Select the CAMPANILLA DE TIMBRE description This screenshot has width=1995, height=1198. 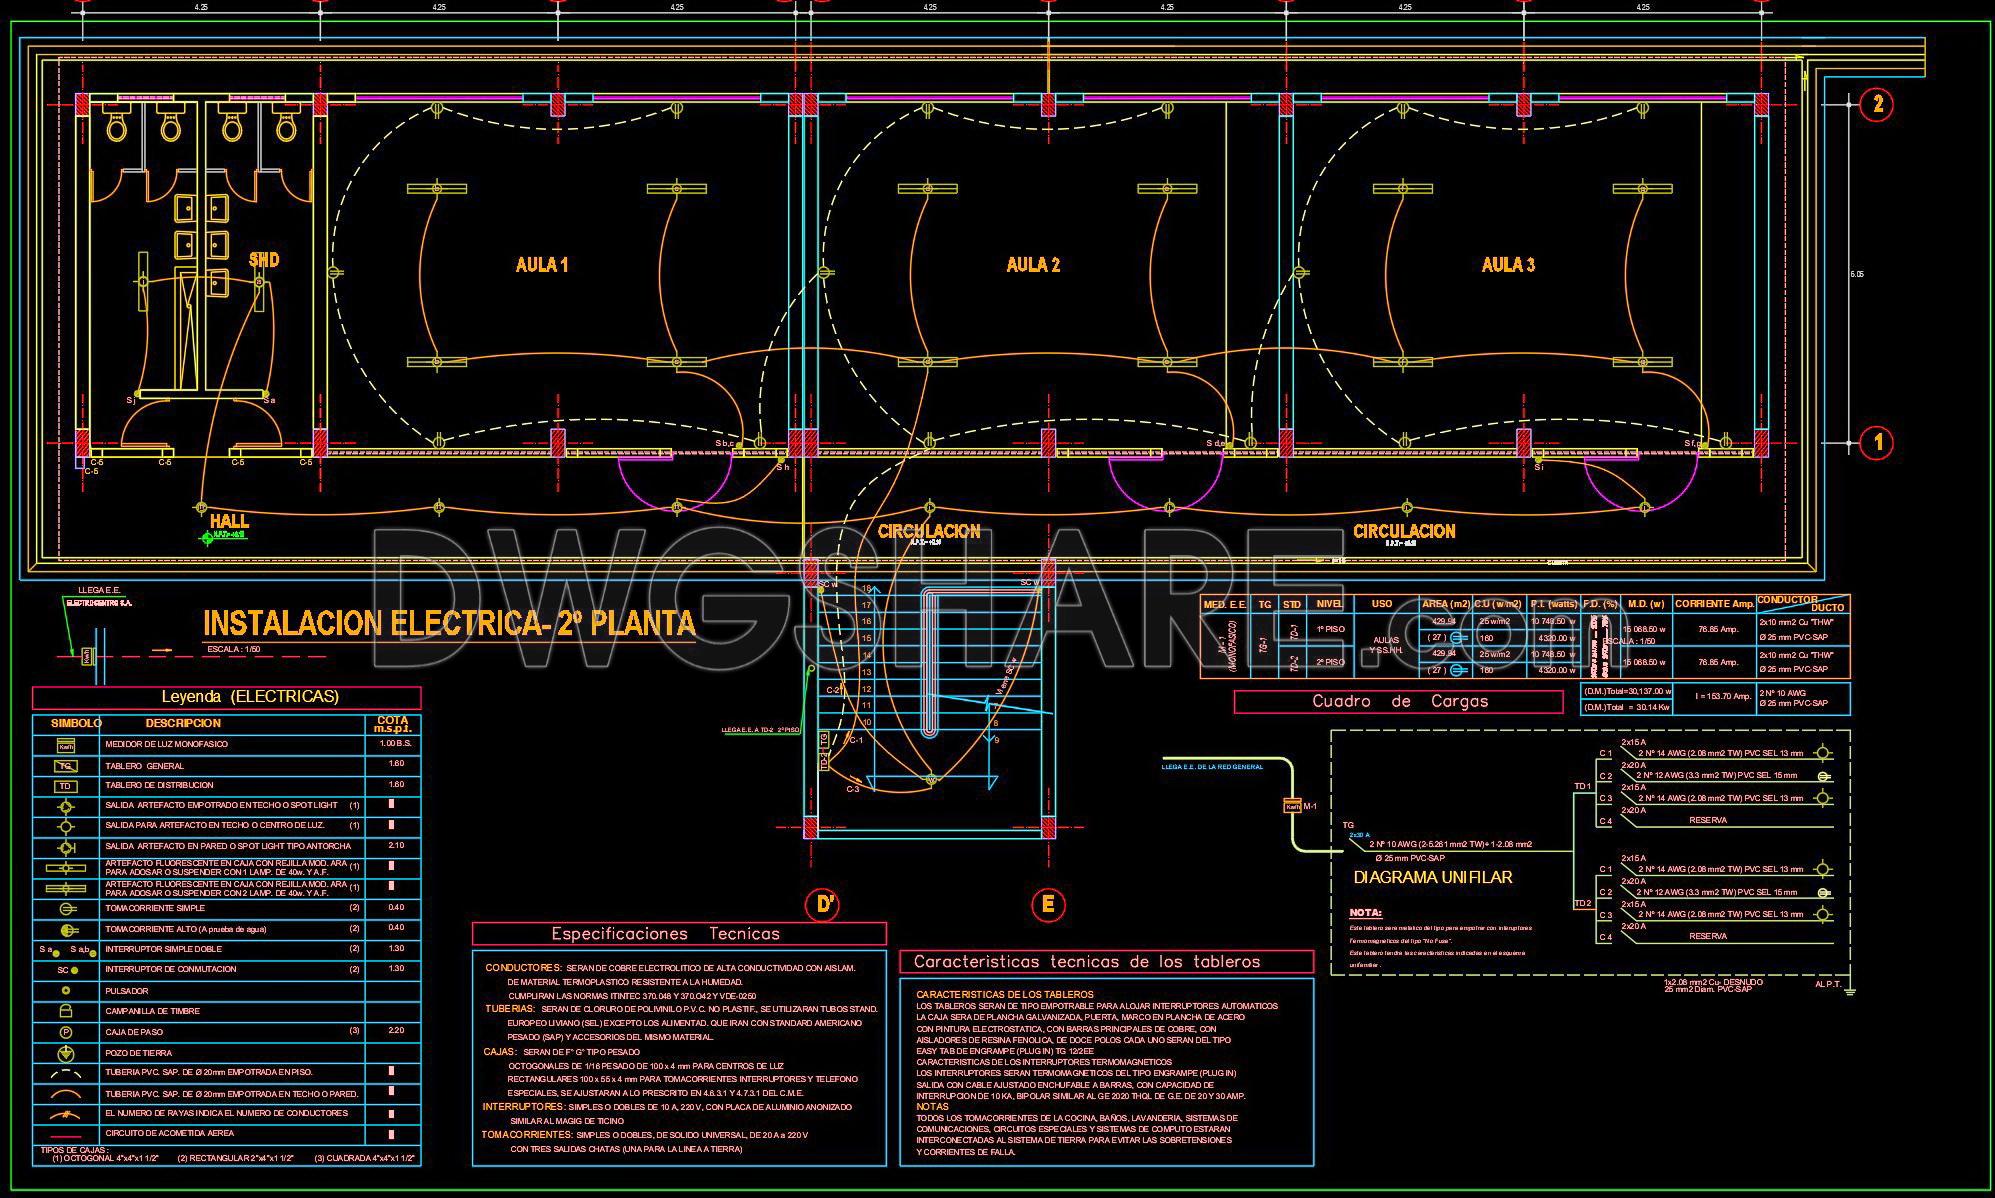click(x=152, y=1011)
